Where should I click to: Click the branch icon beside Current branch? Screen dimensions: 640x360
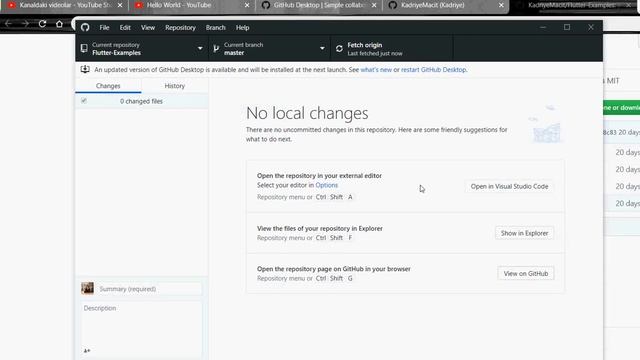216,49
